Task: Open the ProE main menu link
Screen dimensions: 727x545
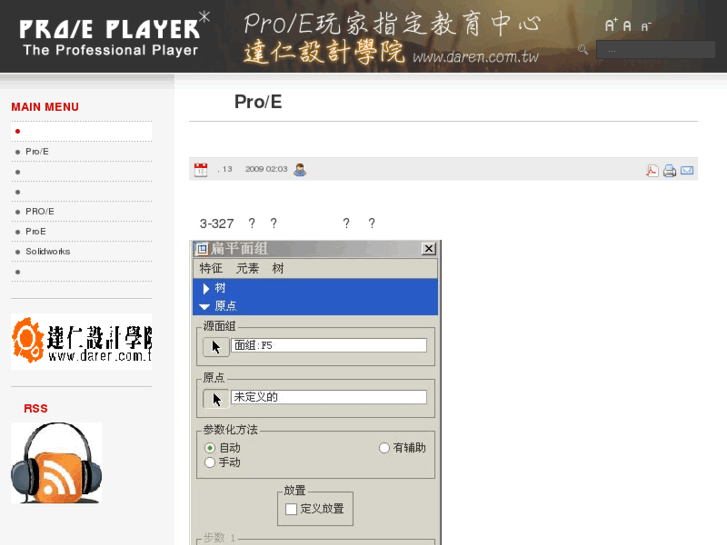Action: (x=36, y=231)
